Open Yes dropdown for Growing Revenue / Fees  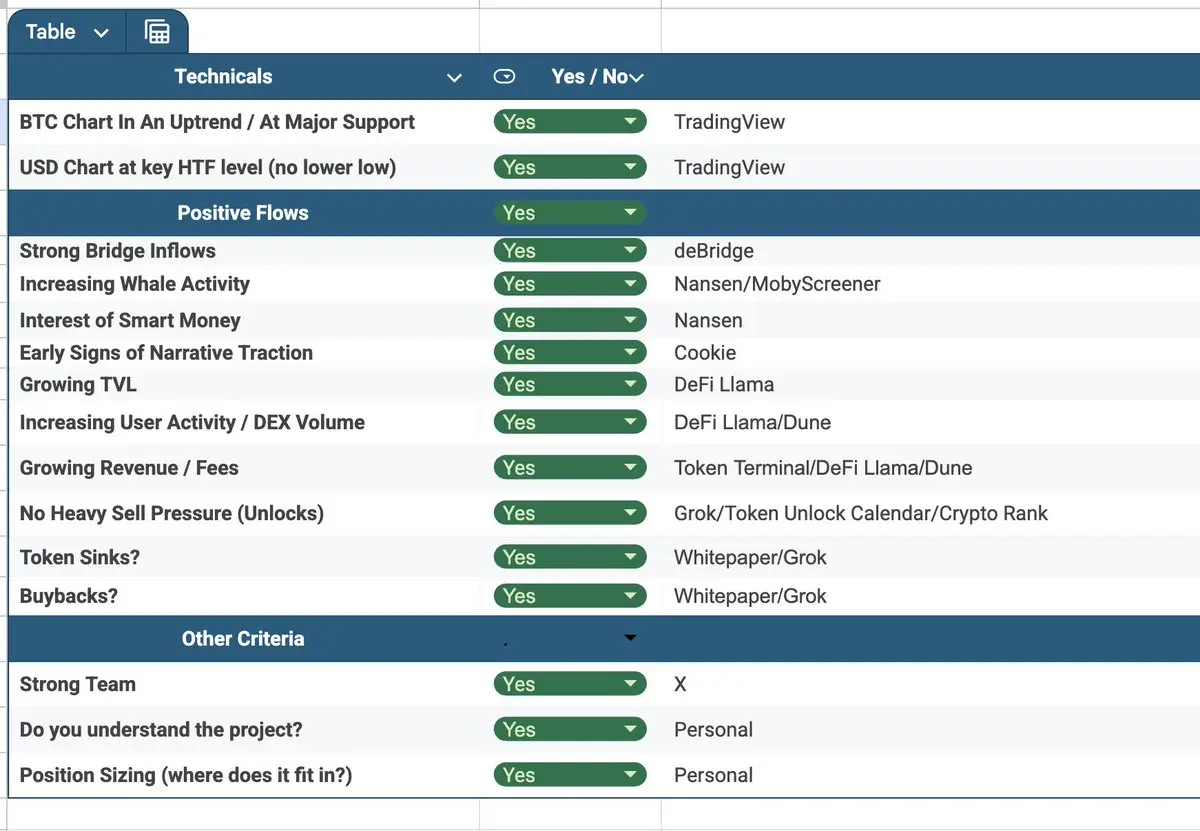point(570,467)
